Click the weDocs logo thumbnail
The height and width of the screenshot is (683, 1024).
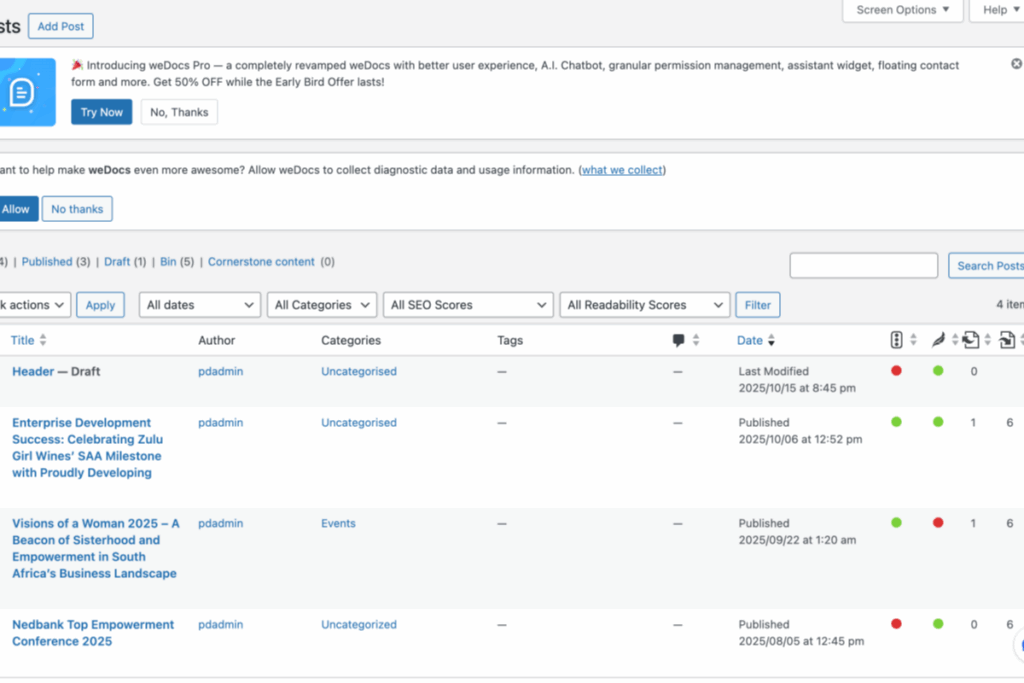27,92
